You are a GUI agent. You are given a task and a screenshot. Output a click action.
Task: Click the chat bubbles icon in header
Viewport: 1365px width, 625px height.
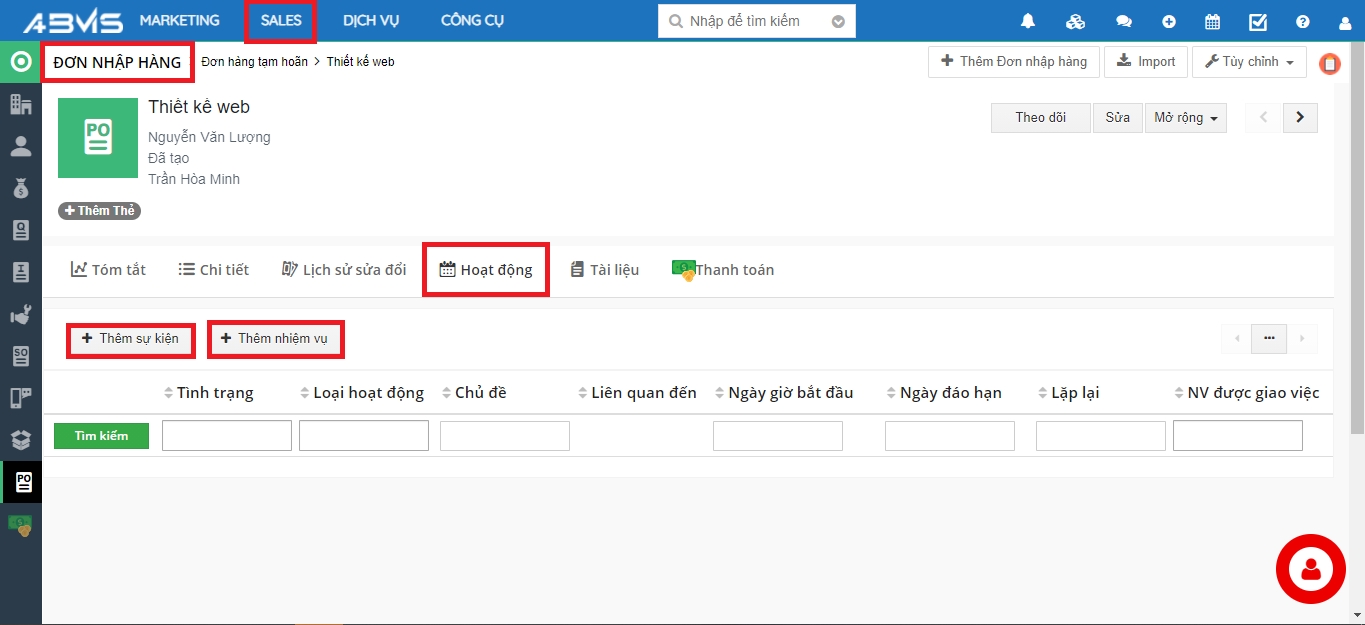click(1124, 21)
